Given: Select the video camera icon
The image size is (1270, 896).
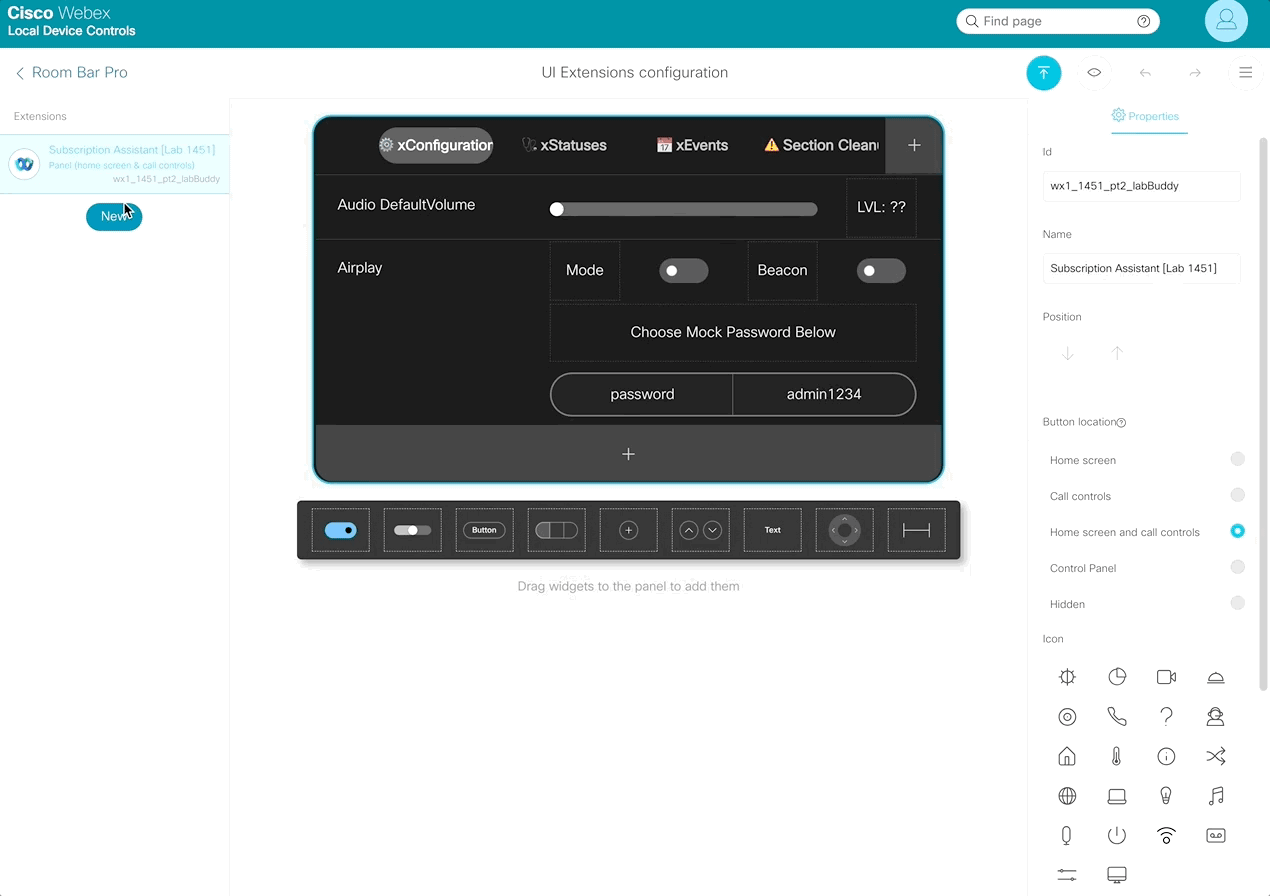Looking at the screenshot, I should tap(1166, 677).
